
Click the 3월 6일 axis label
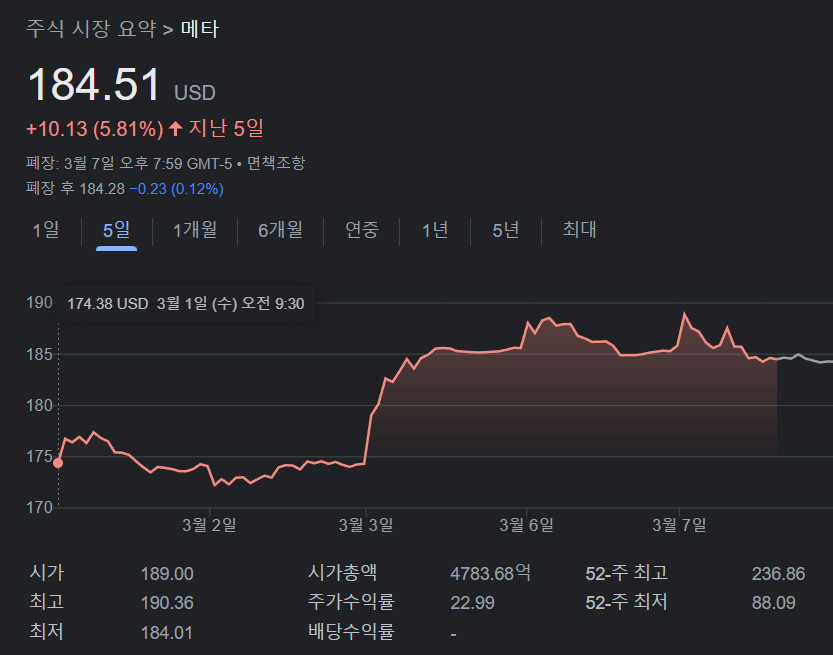526,525
